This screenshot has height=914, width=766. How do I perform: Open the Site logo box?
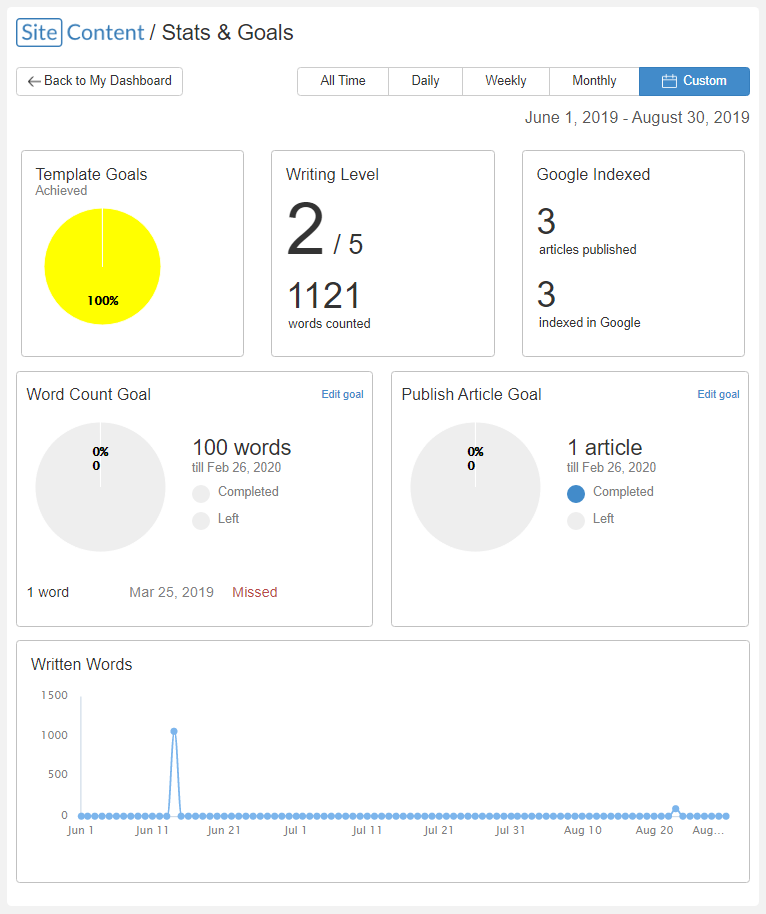pyautogui.click(x=39, y=33)
